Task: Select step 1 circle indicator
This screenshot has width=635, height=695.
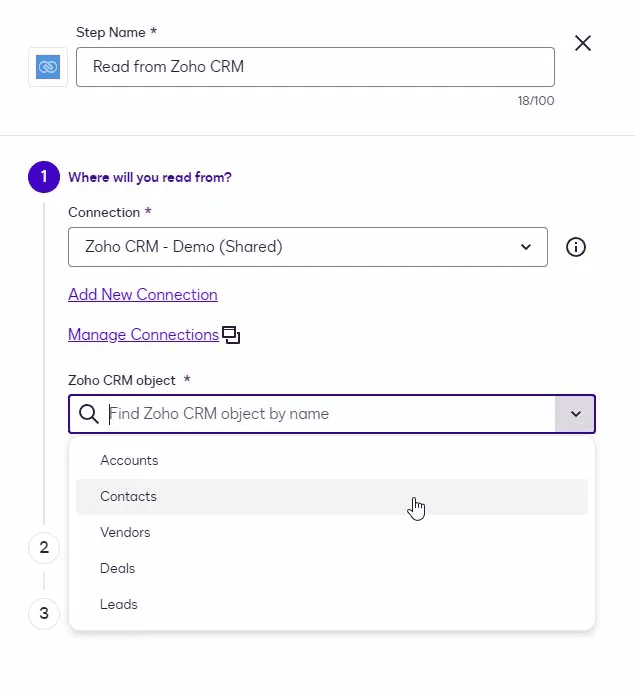Action: 43,177
